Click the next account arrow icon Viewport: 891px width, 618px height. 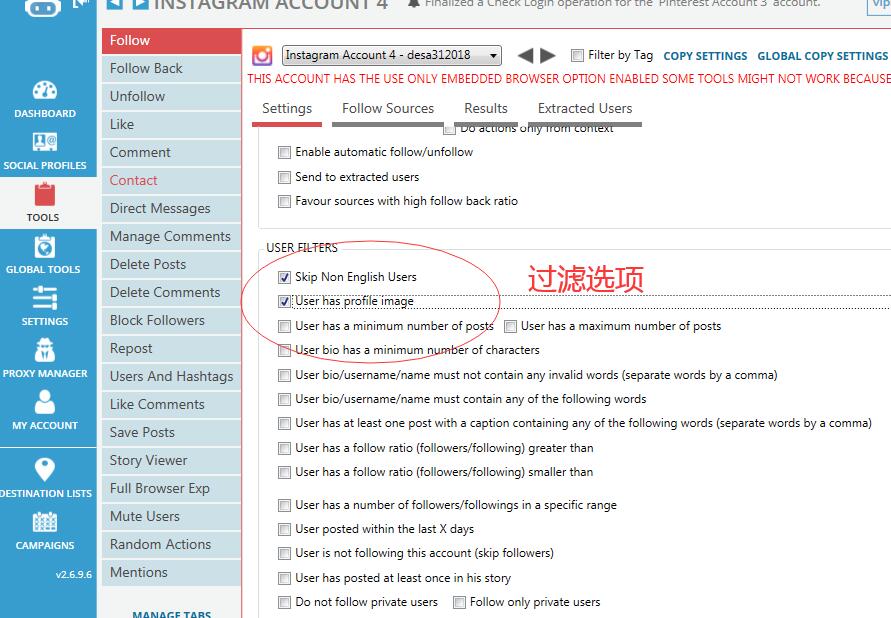point(547,56)
